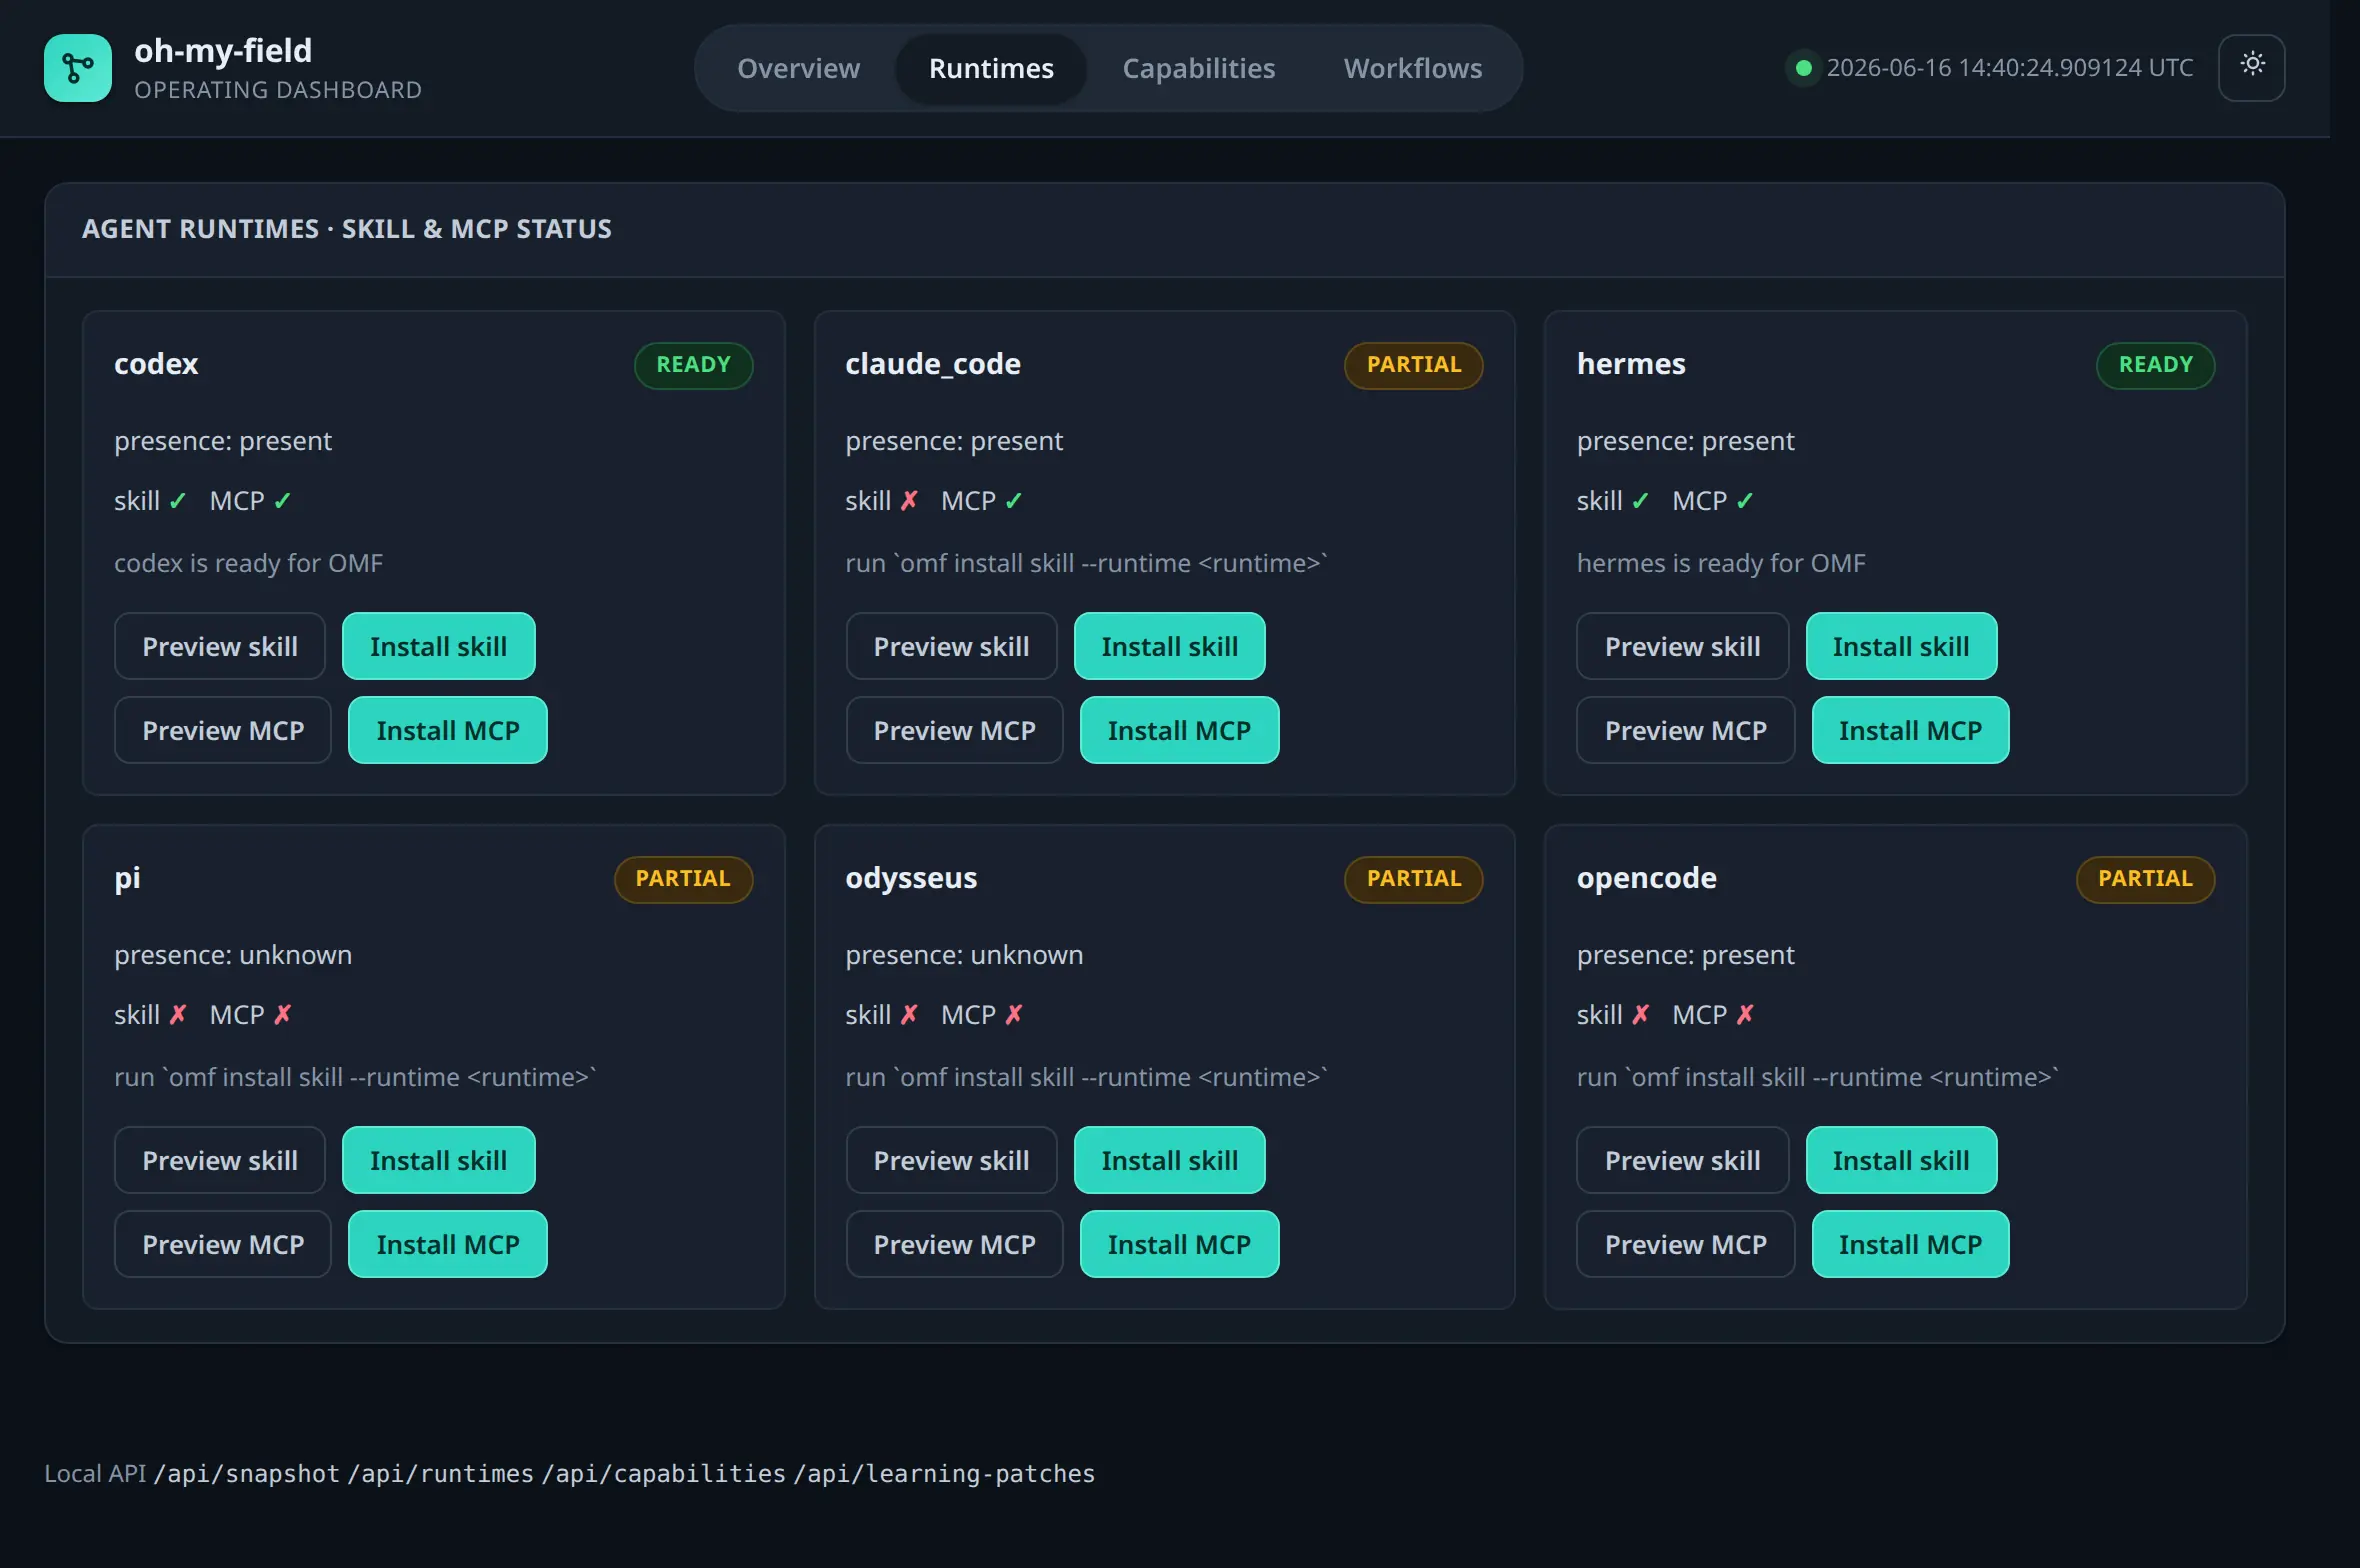Image resolution: width=2360 pixels, height=1568 pixels.
Task: Install MCP on opencode runtime
Action: coord(1910,1244)
